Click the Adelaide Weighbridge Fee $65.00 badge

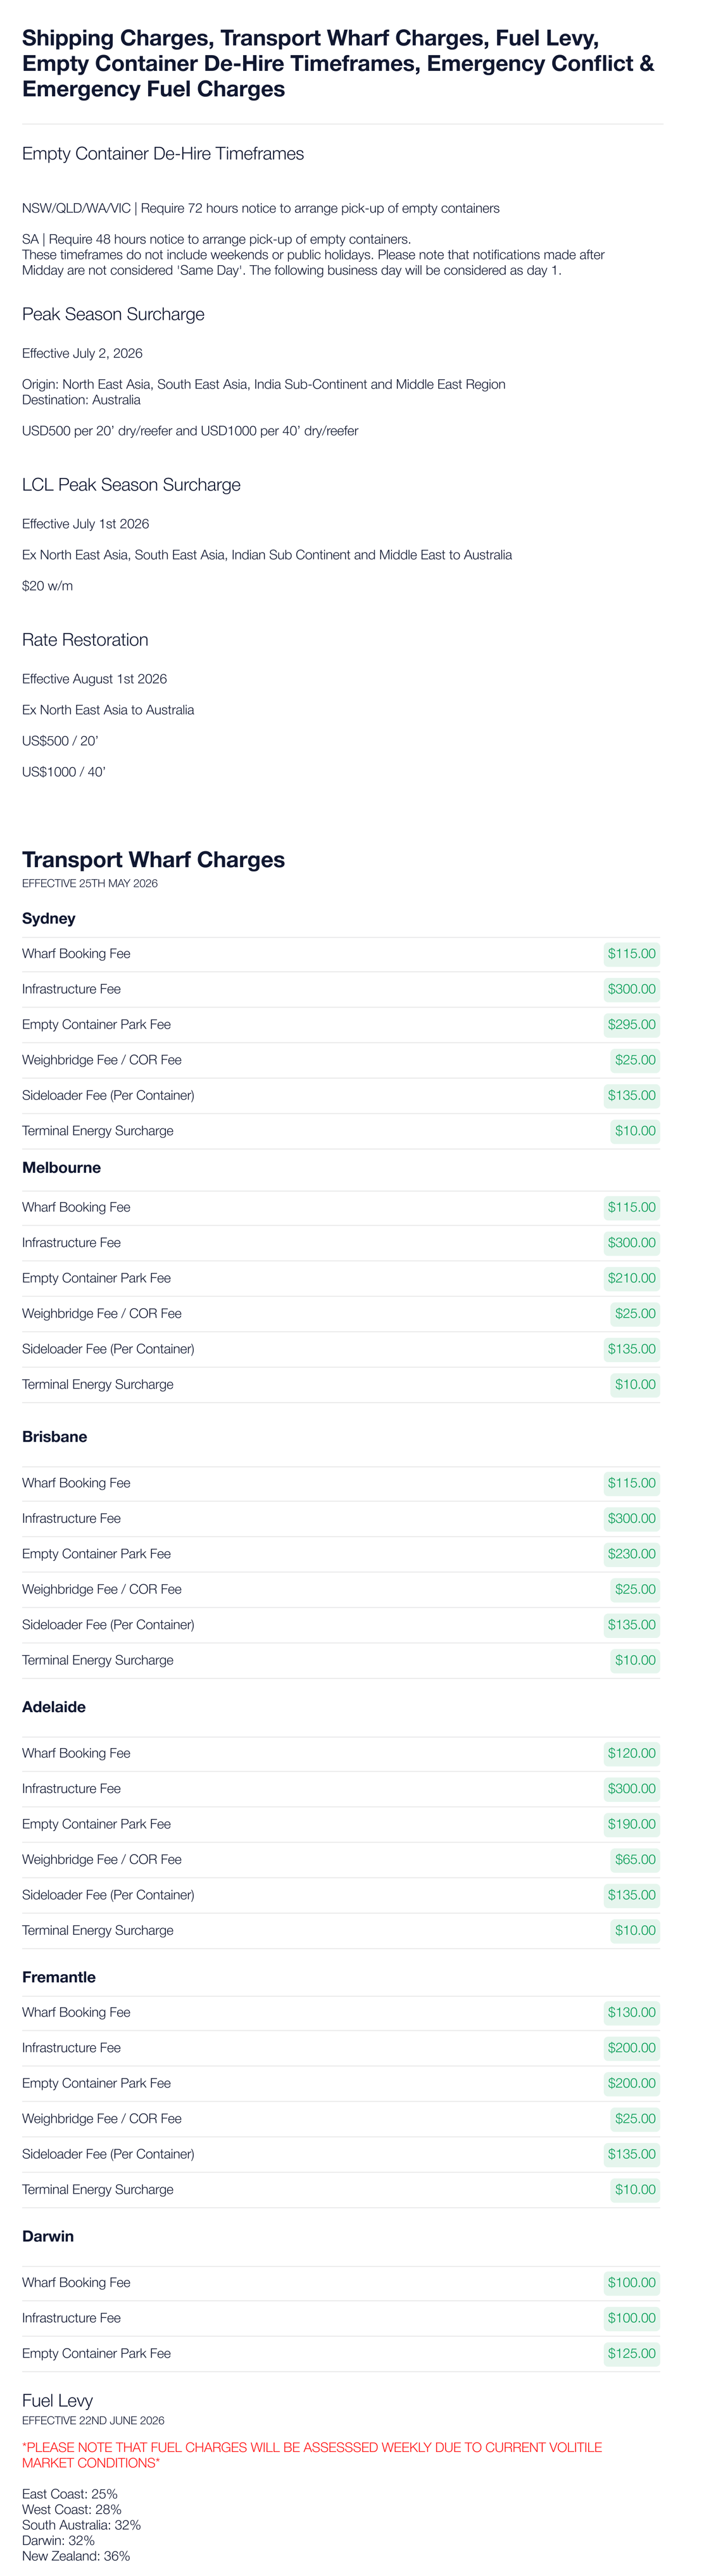pyautogui.click(x=635, y=1860)
